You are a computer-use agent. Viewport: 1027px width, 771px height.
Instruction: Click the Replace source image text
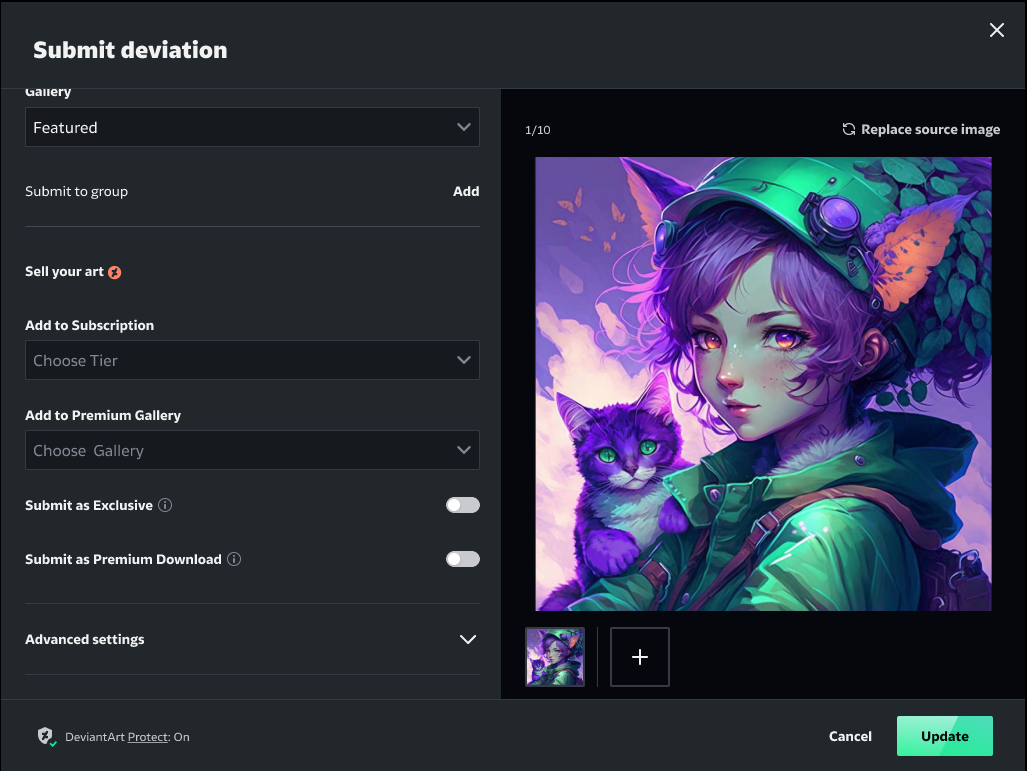[930, 129]
